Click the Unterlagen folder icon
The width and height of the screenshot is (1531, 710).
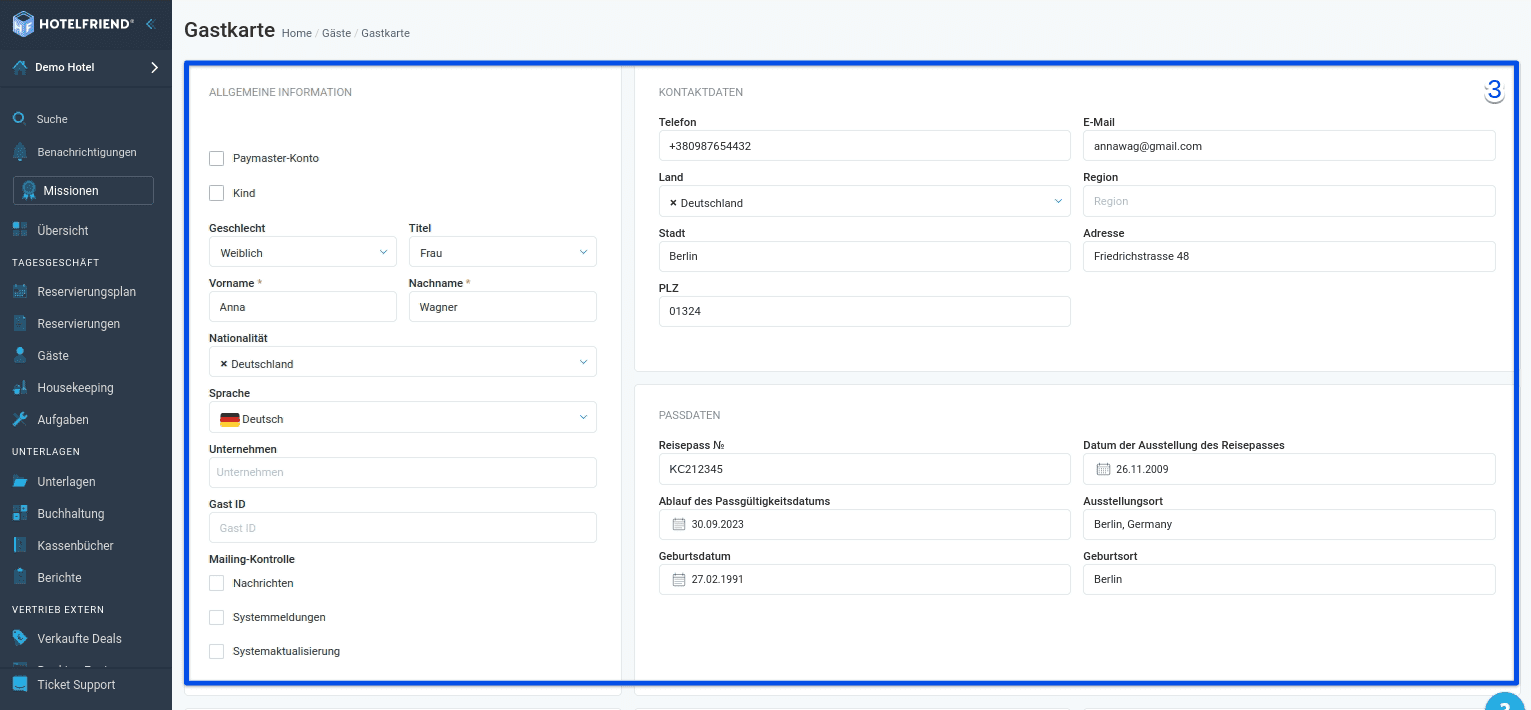20,481
